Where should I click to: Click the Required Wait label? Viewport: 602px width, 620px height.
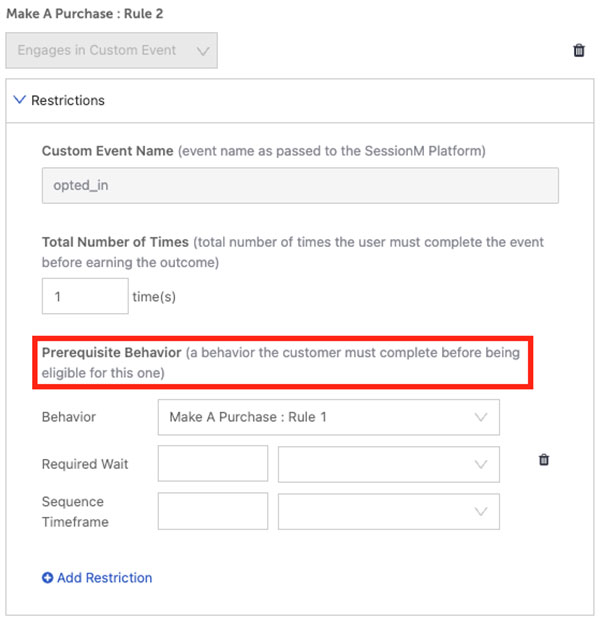[85, 464]
